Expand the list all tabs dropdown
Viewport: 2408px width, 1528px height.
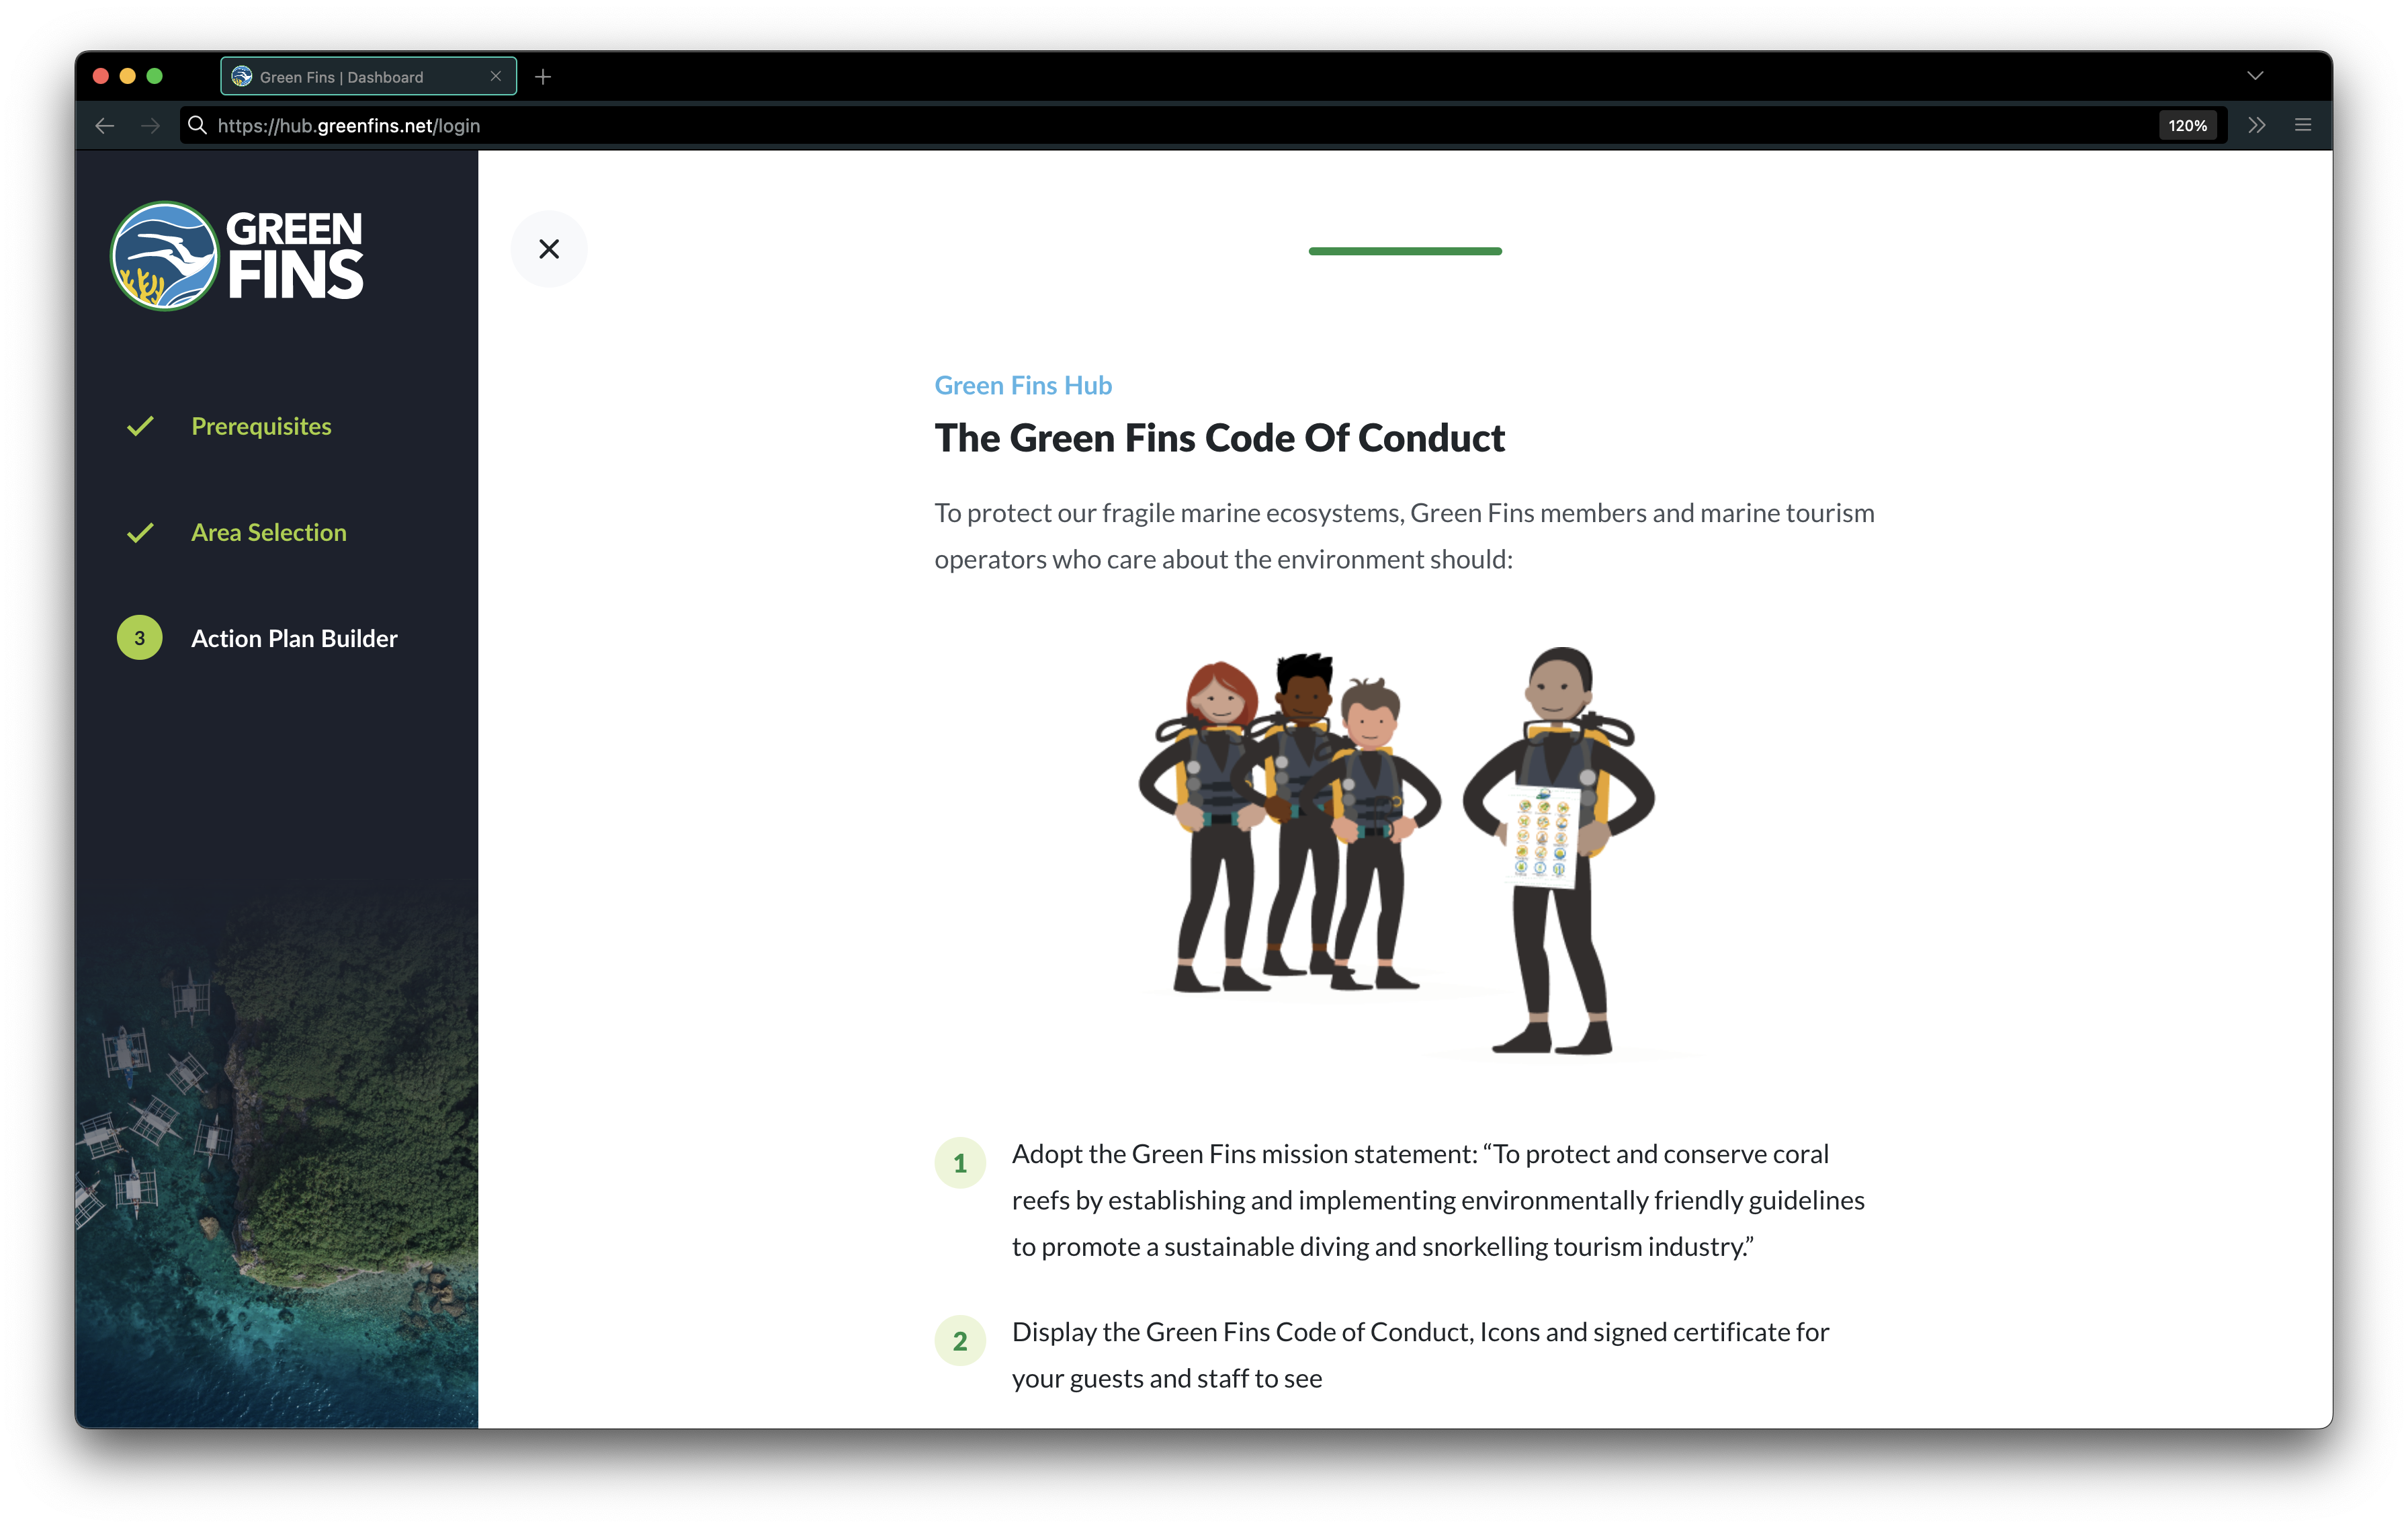tap(2255, 76)
